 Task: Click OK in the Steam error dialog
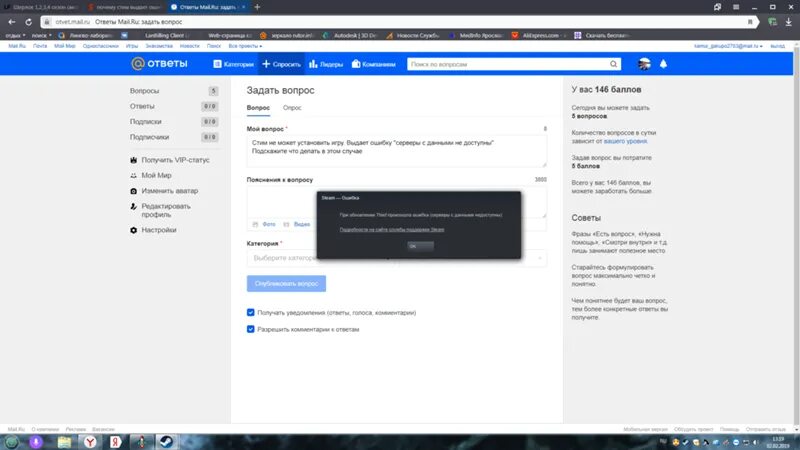(x=420, y=246)
